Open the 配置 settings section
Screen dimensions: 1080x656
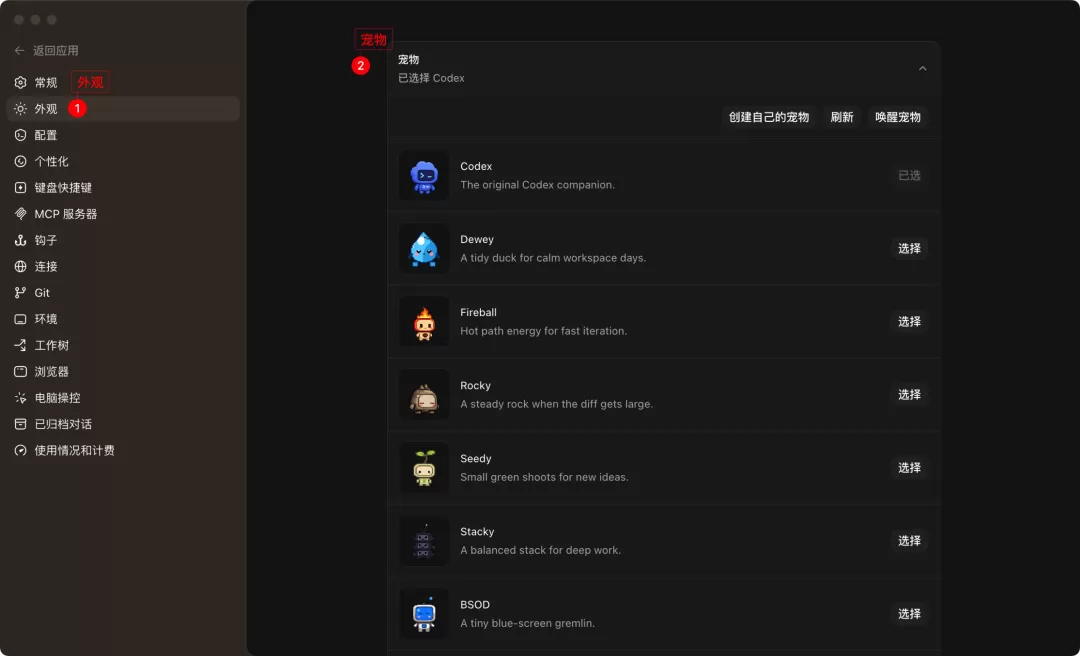click(46, 135)
